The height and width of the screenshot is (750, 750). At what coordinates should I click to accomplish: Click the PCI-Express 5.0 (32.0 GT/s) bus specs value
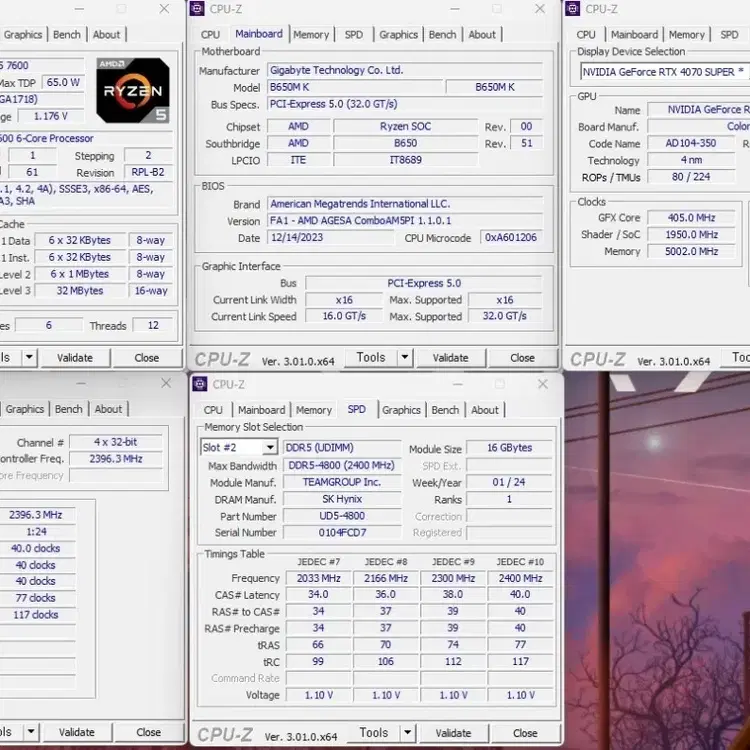405,104
